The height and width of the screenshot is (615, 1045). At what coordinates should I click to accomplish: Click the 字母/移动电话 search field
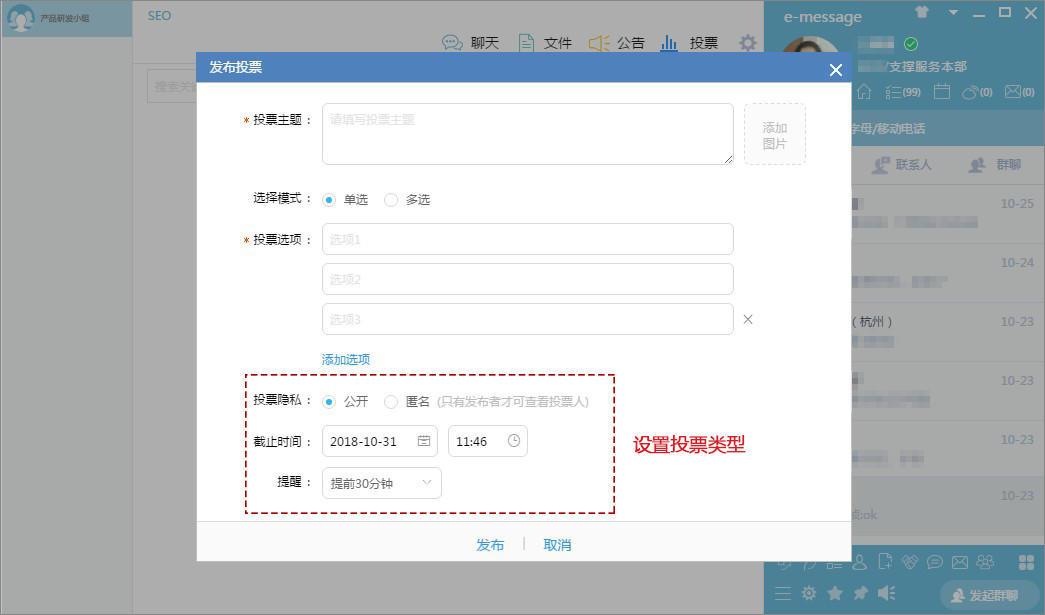point(948,129)
